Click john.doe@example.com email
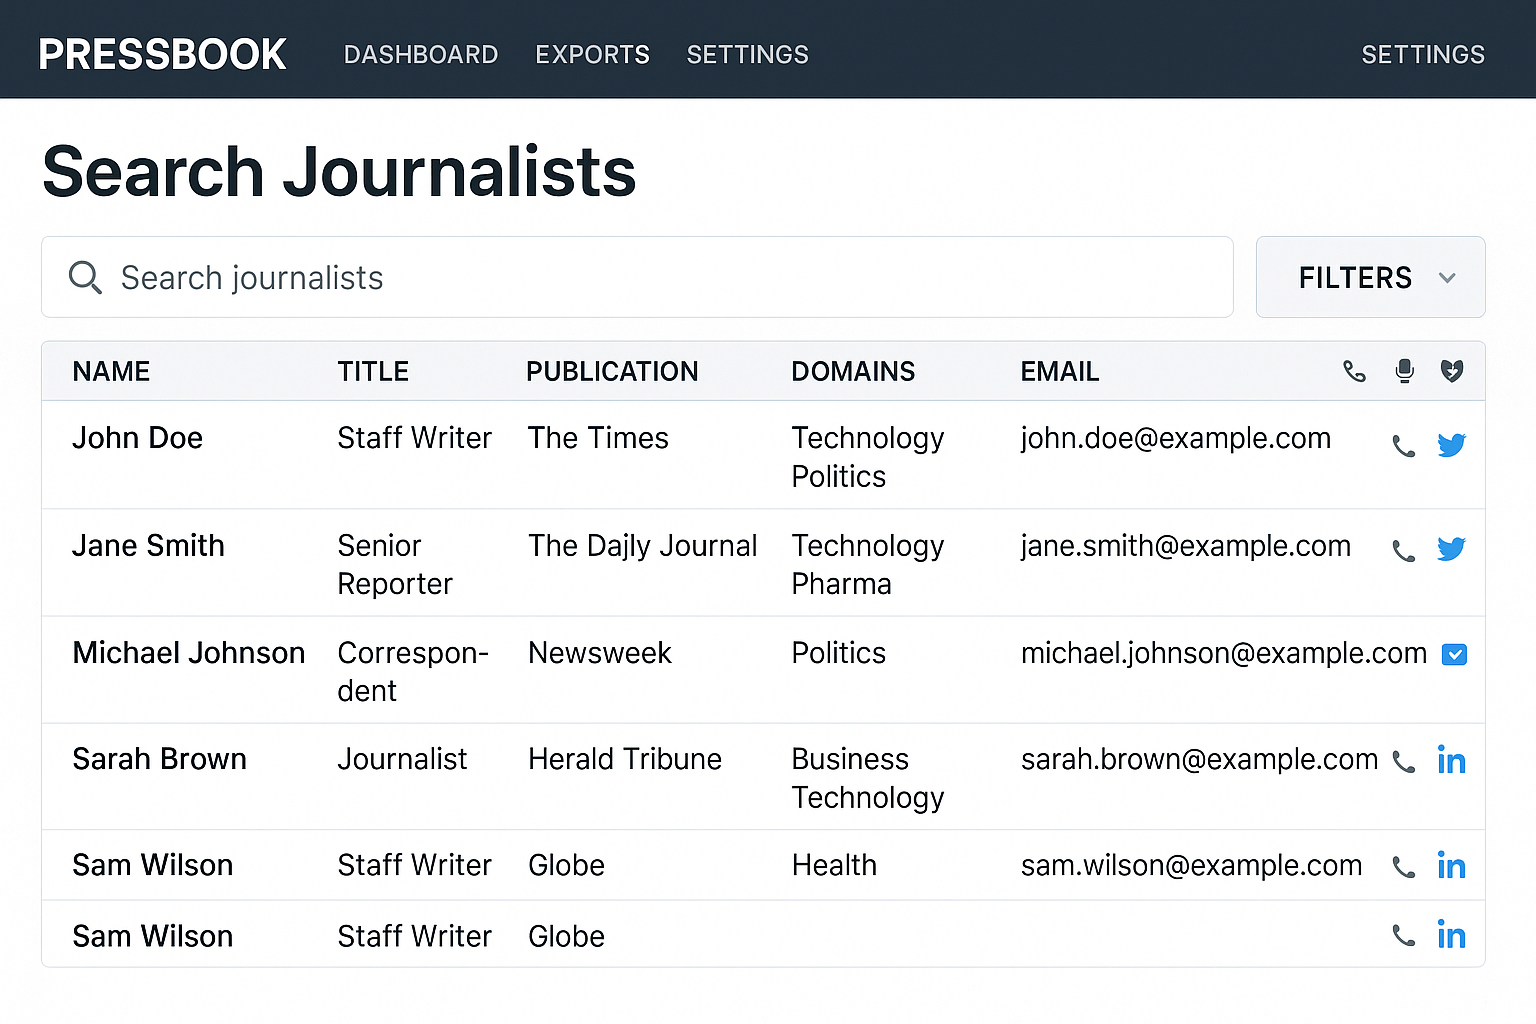This screenshot has width=1536, height=1024. [1175, 438]
